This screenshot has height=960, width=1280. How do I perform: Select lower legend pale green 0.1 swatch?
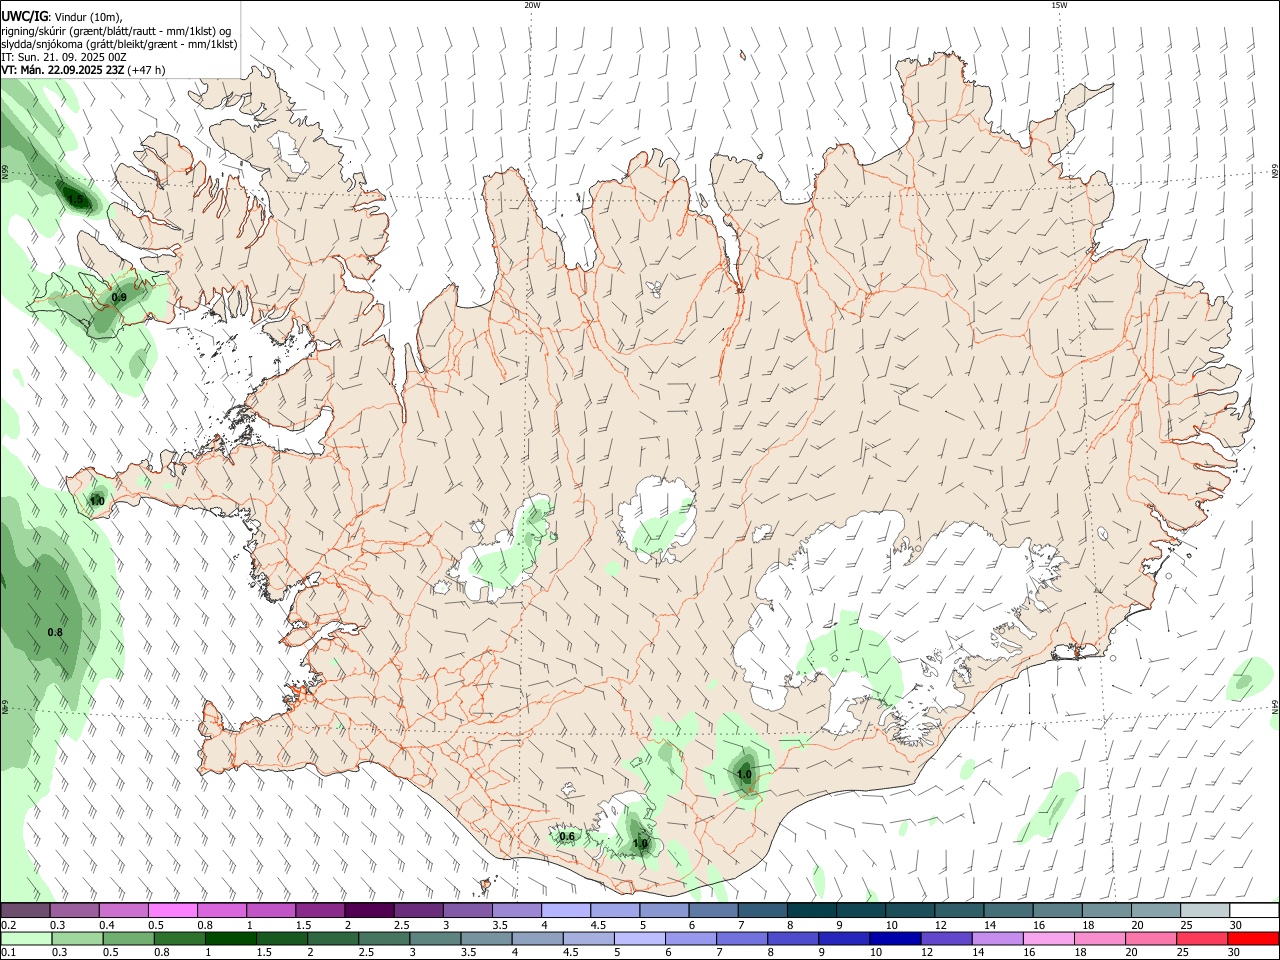point(26,938)
